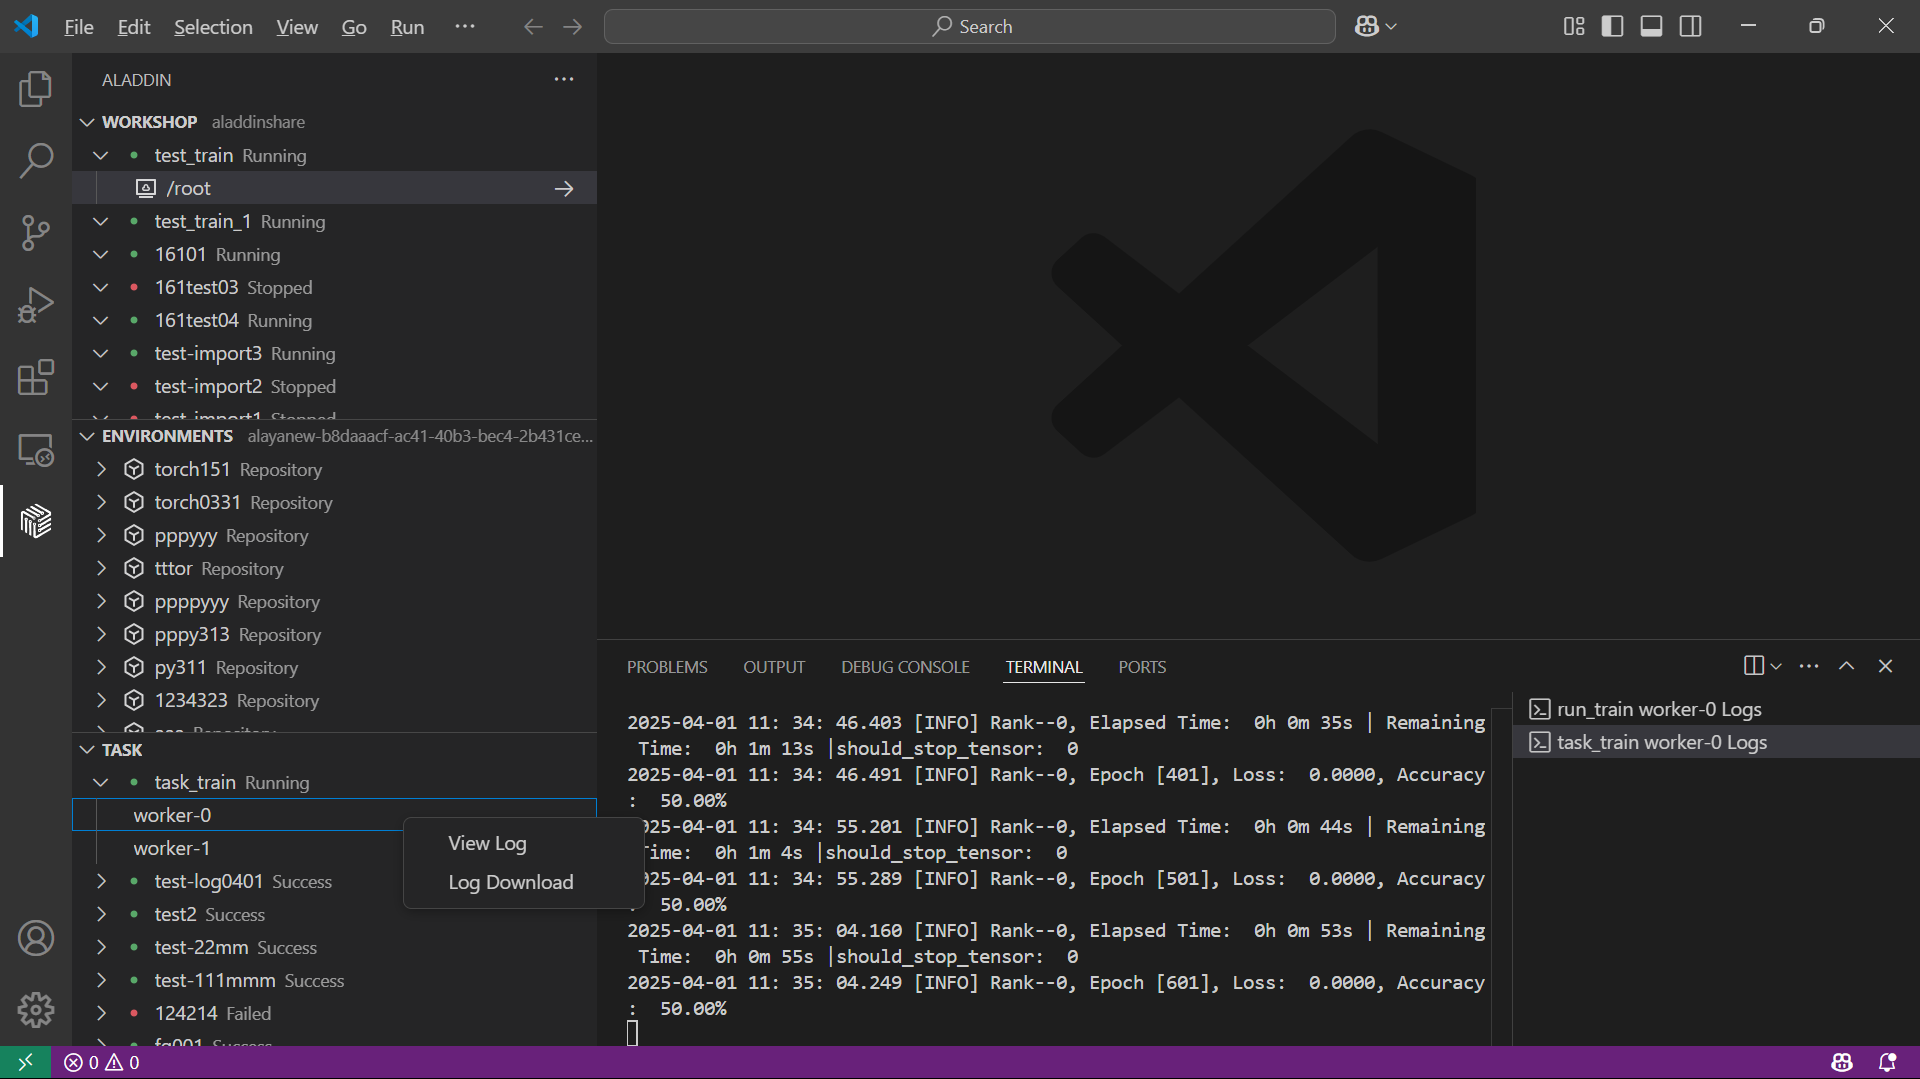Go back with the navigation arrow
This screenshot has height=1079, width=1920.
point(533,27)
